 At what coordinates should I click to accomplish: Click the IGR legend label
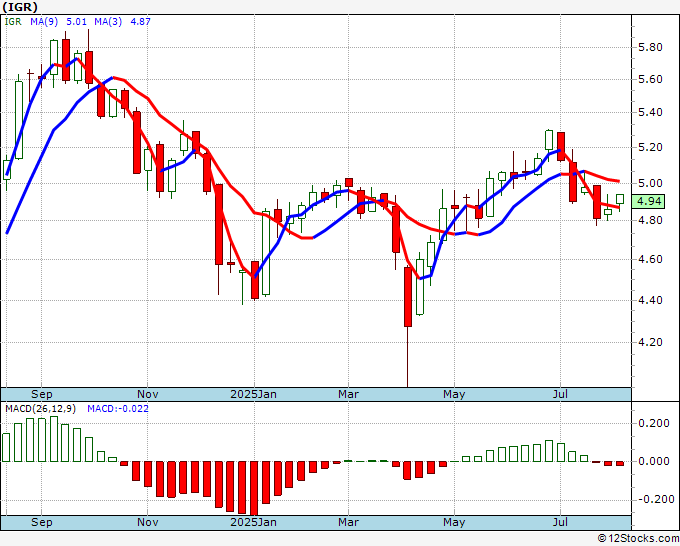click(x=13, y=22)
